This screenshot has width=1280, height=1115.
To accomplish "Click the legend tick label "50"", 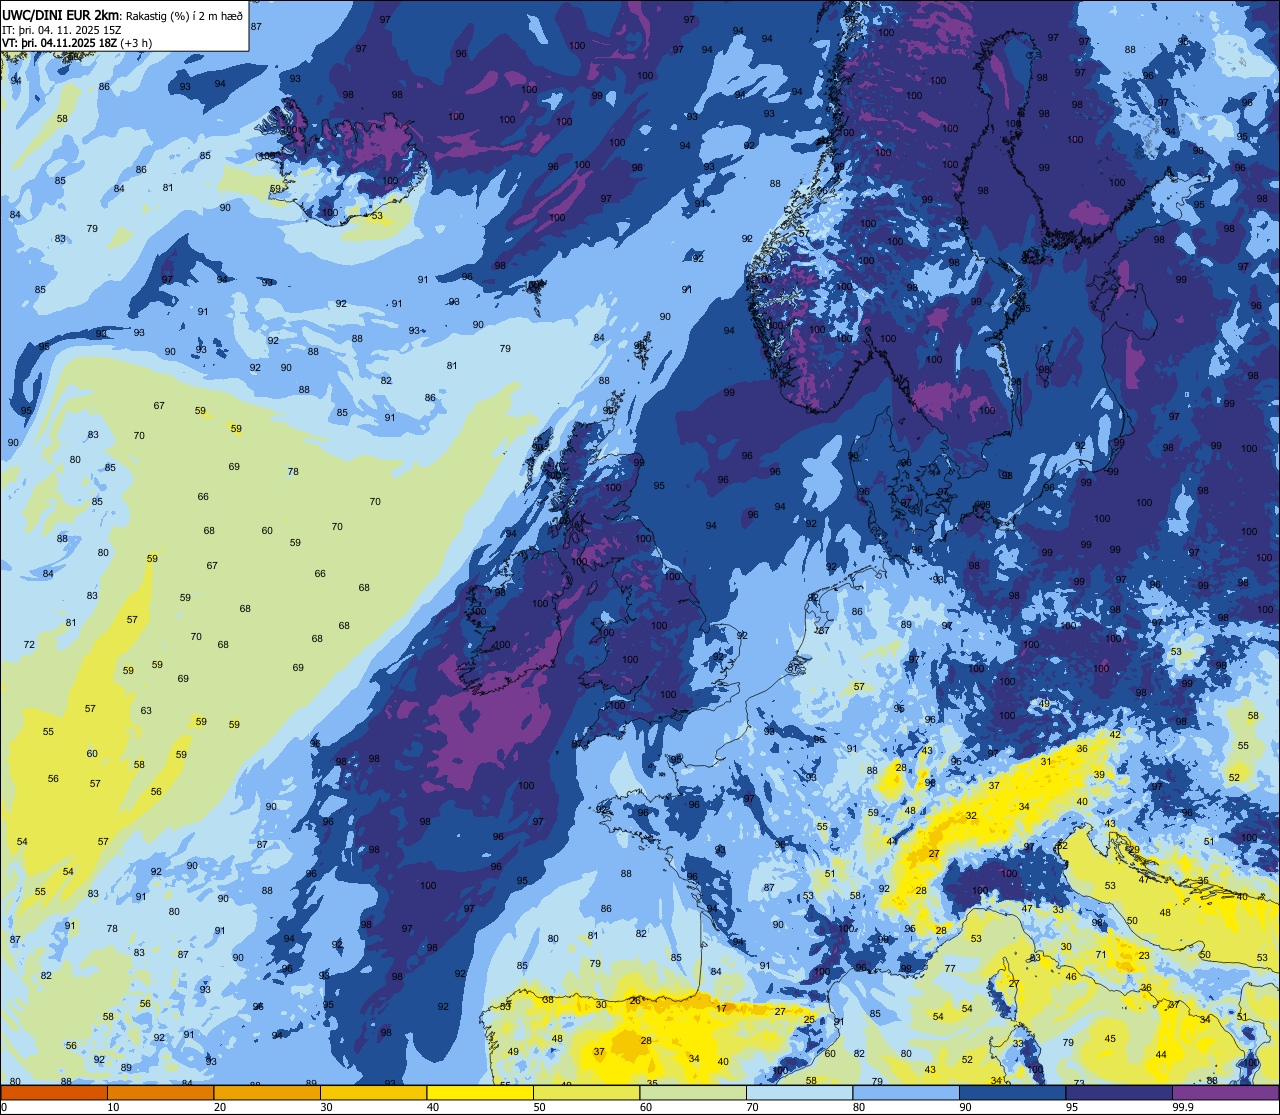I will [539, 1107].
